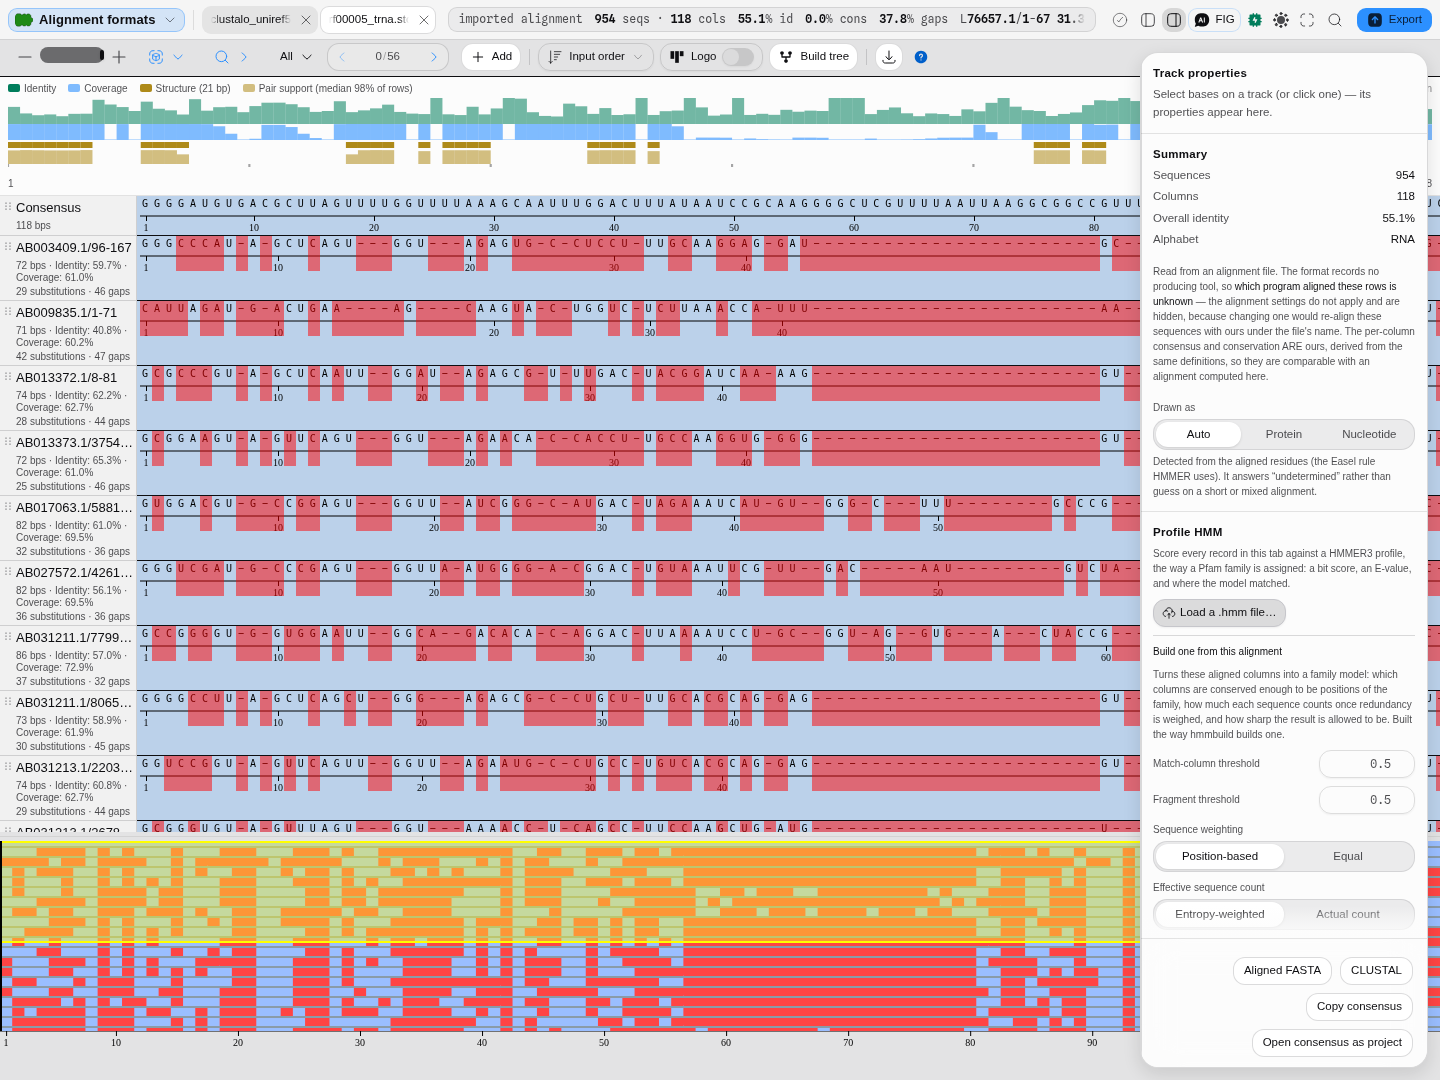Image resolution: width=1440 pixels, height=1080 pixels.
Task: Expand the All filter dropdown
Action: click(x=296, y=57)
